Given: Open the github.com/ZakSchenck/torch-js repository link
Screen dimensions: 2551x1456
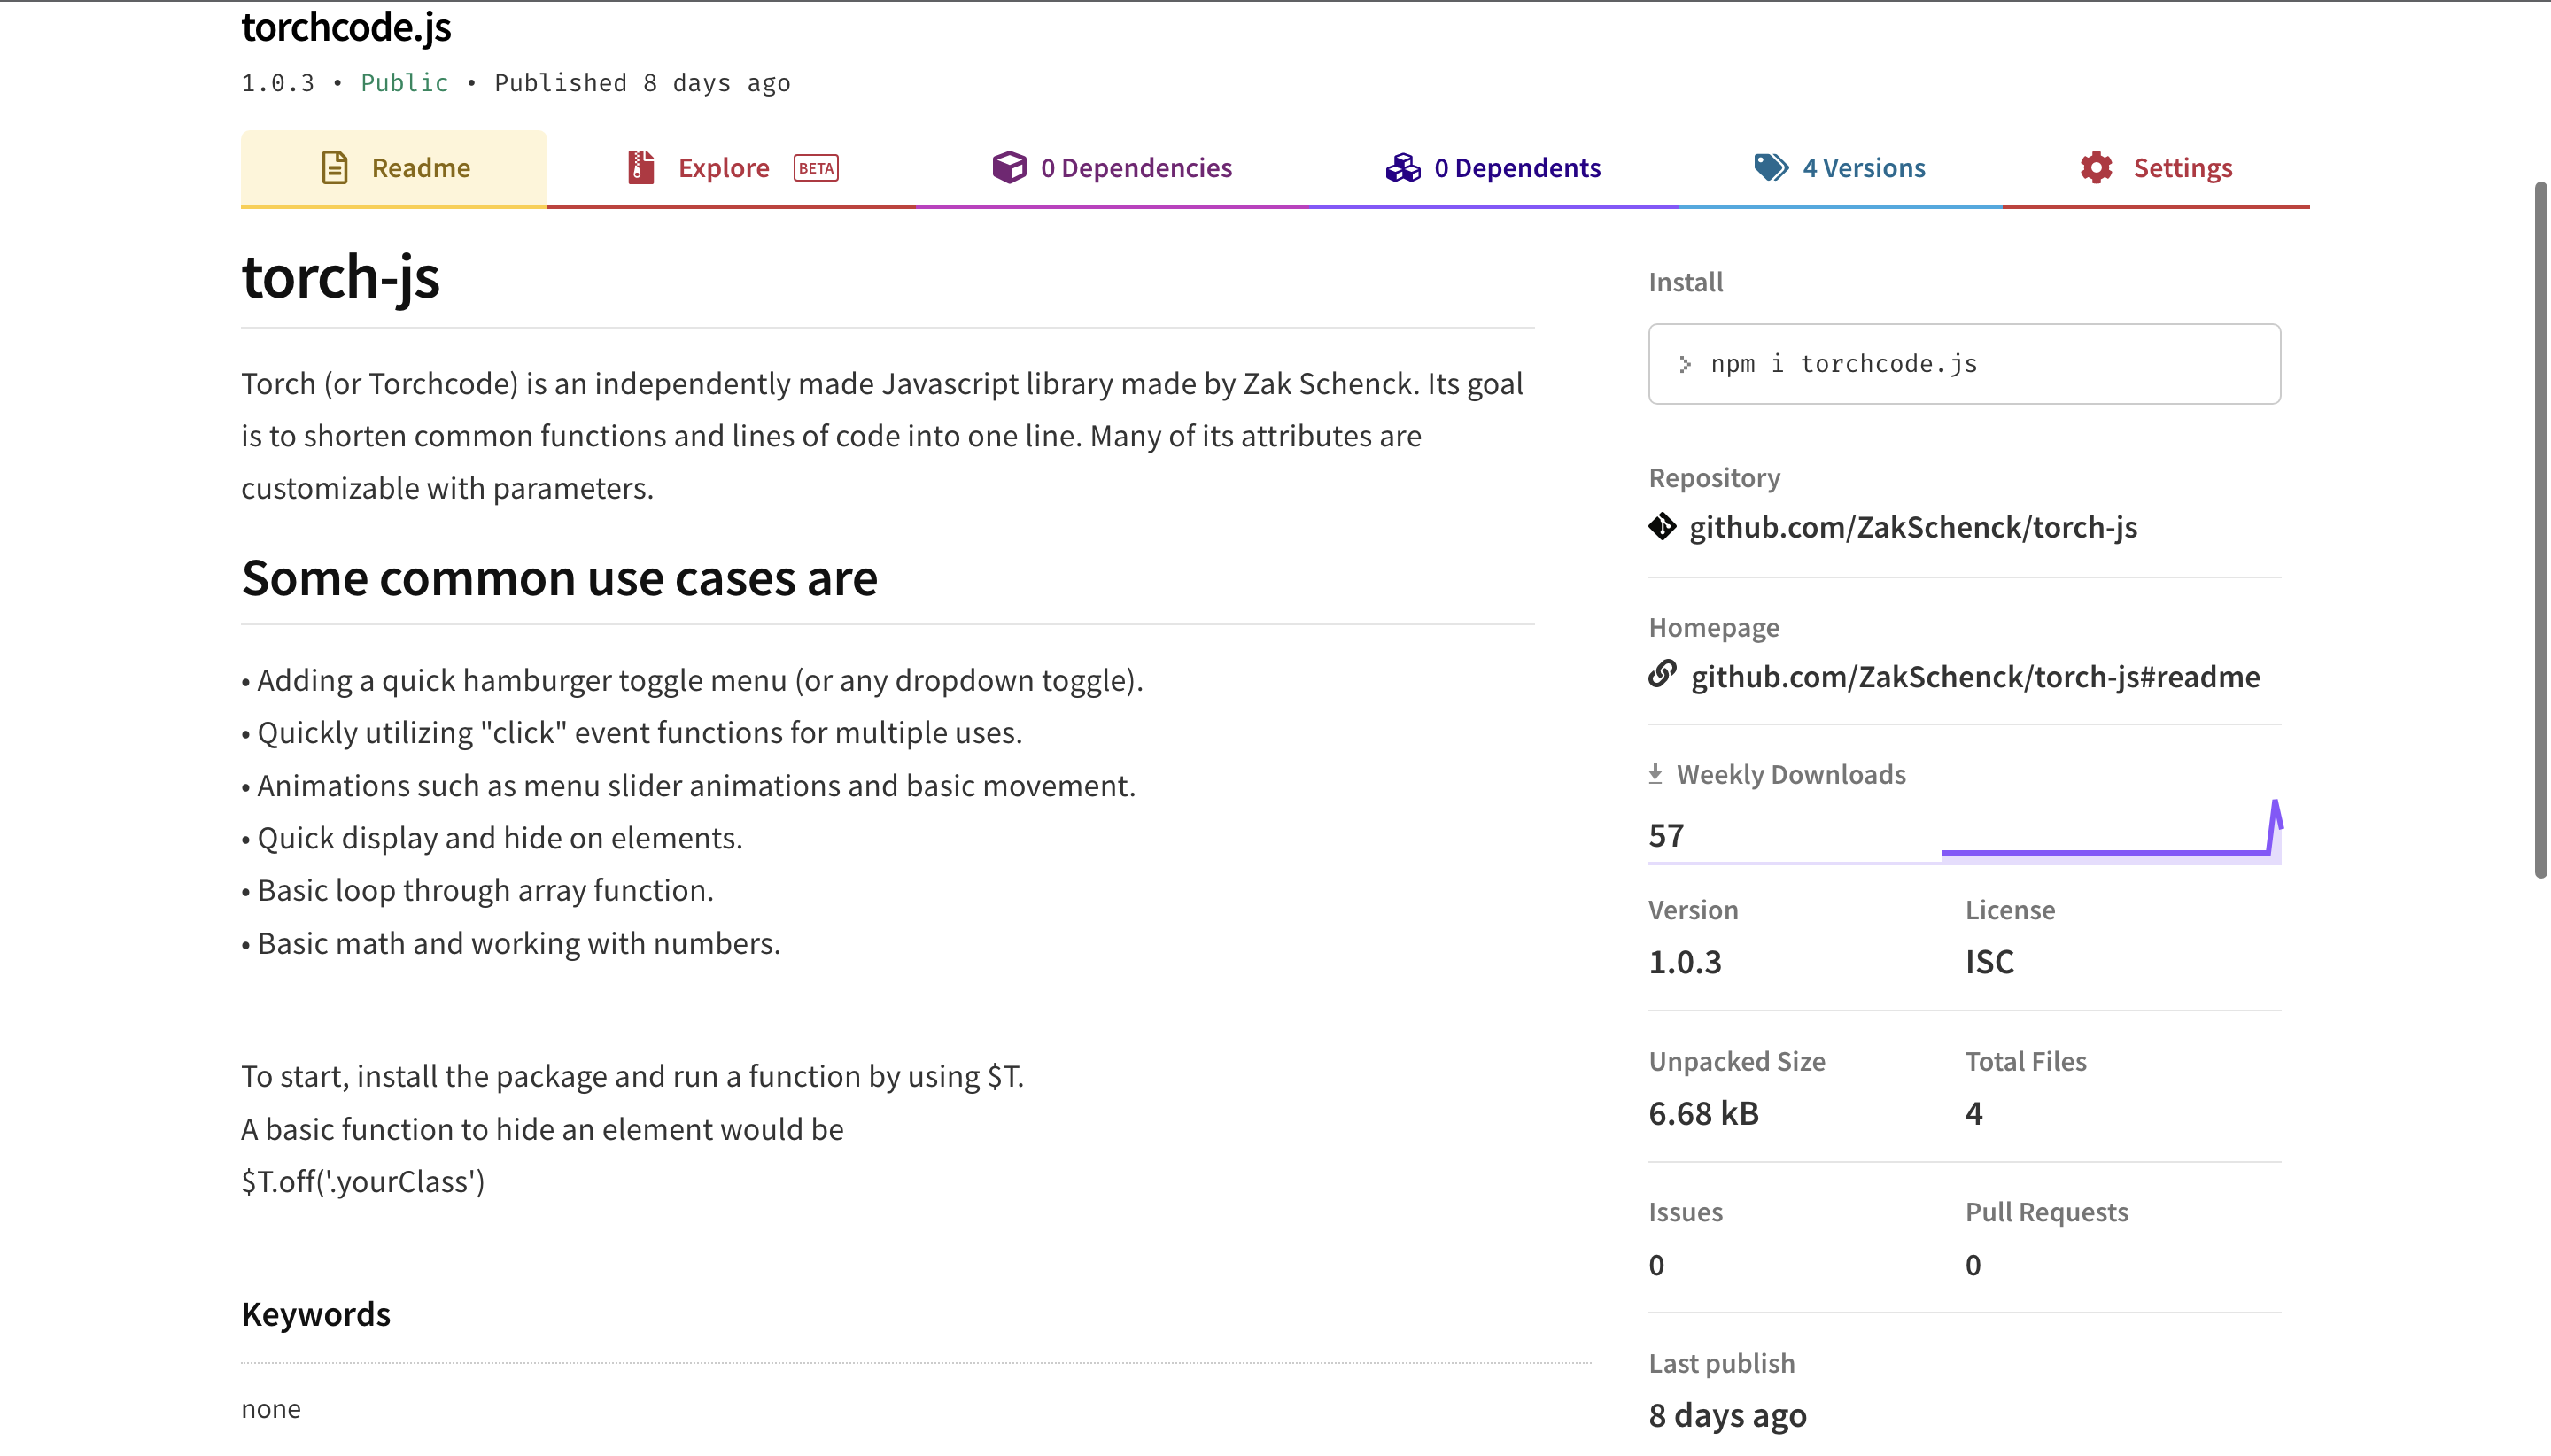Looking at the screenshot, I should [x=1913, y=527].
